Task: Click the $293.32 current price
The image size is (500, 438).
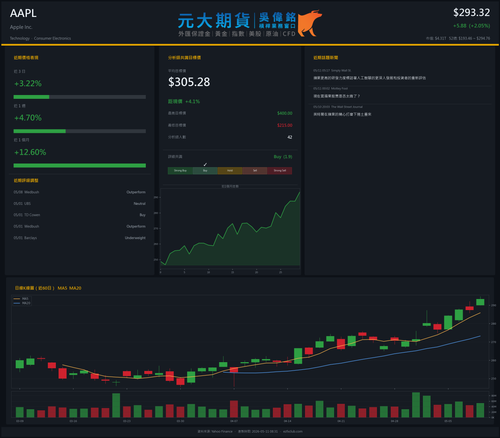Action: pyautogui.click(x=471, y=13)
